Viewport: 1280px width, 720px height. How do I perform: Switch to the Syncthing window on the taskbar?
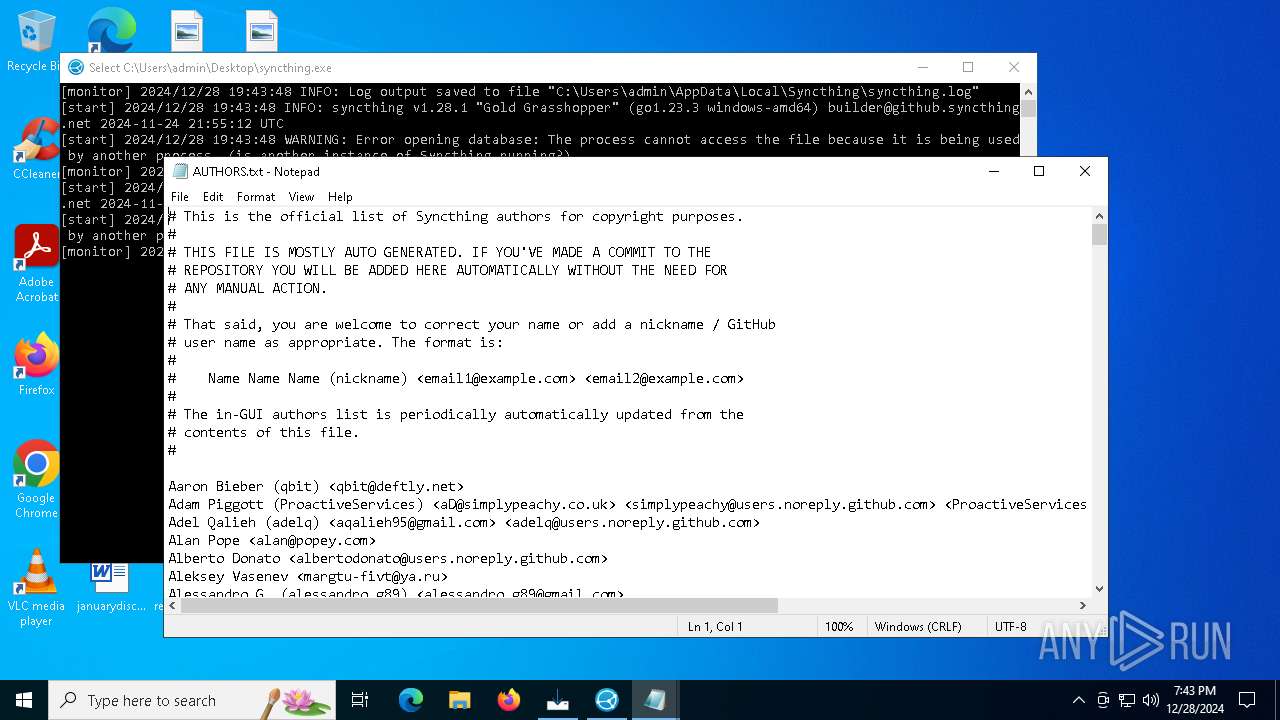point(607,700)
